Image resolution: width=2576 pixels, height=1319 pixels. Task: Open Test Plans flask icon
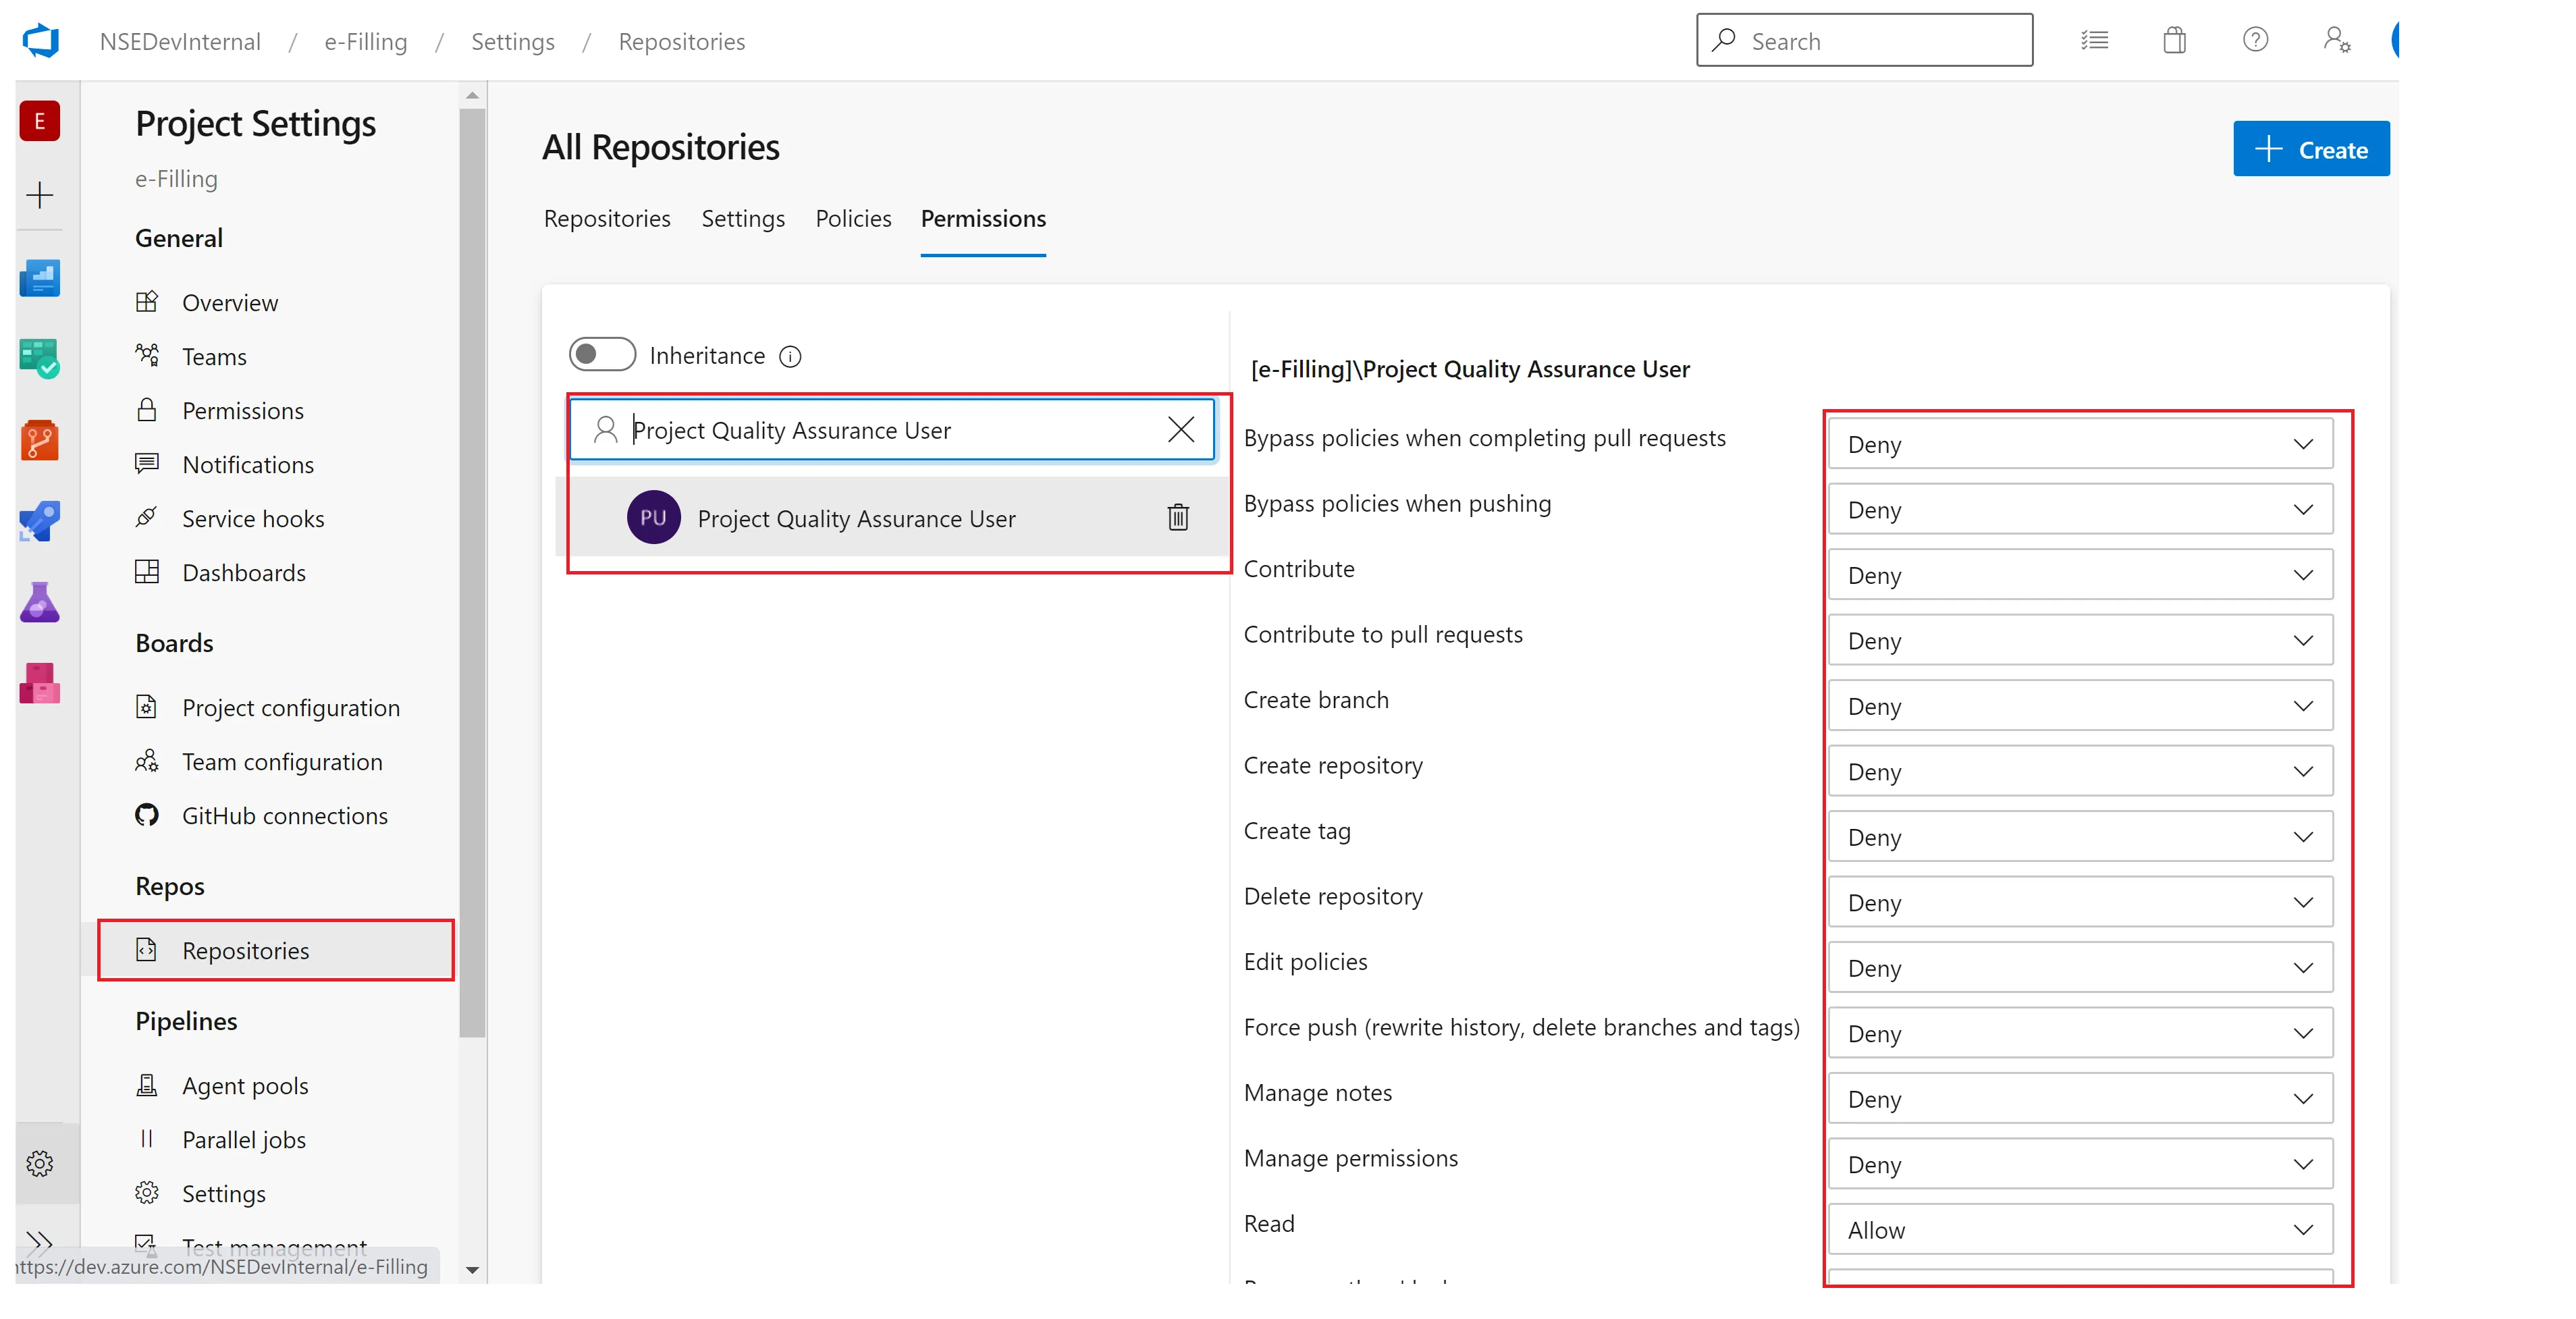[x=40, y=602]
